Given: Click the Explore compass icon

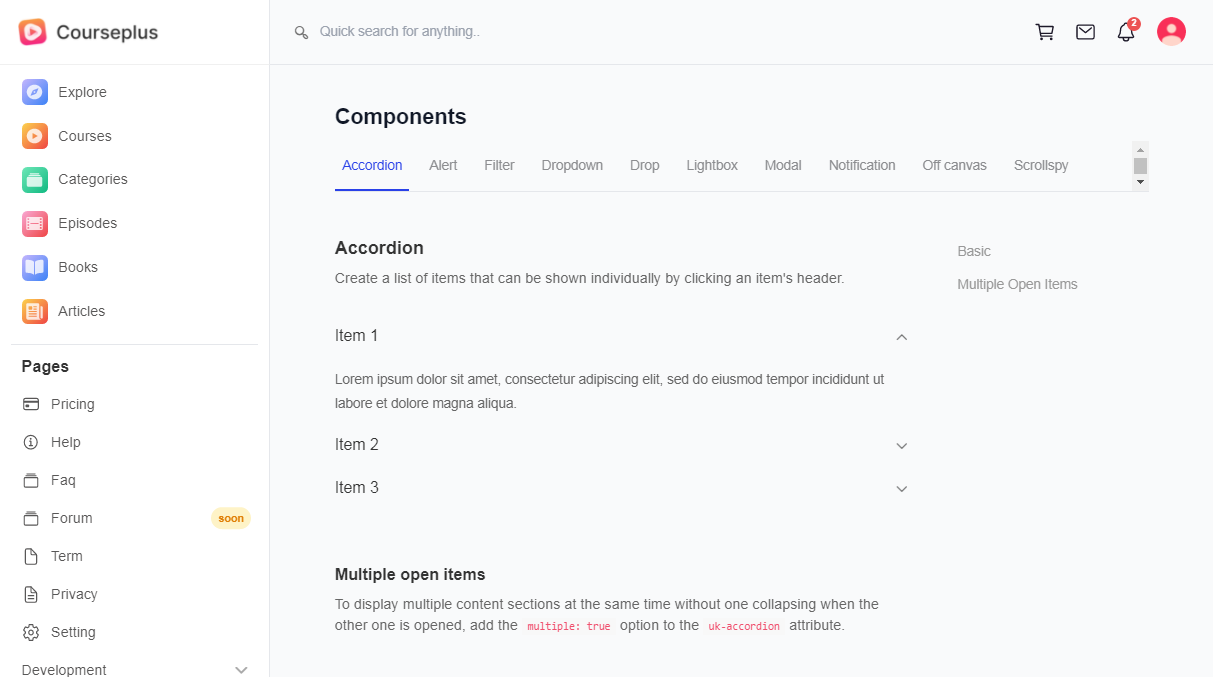Looking at the screenshot, I should click(x=35, y=92).
